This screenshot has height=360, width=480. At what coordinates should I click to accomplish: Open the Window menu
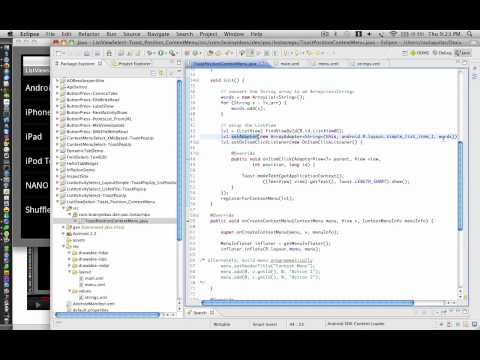pyautogui.click(x=234, y=34)
